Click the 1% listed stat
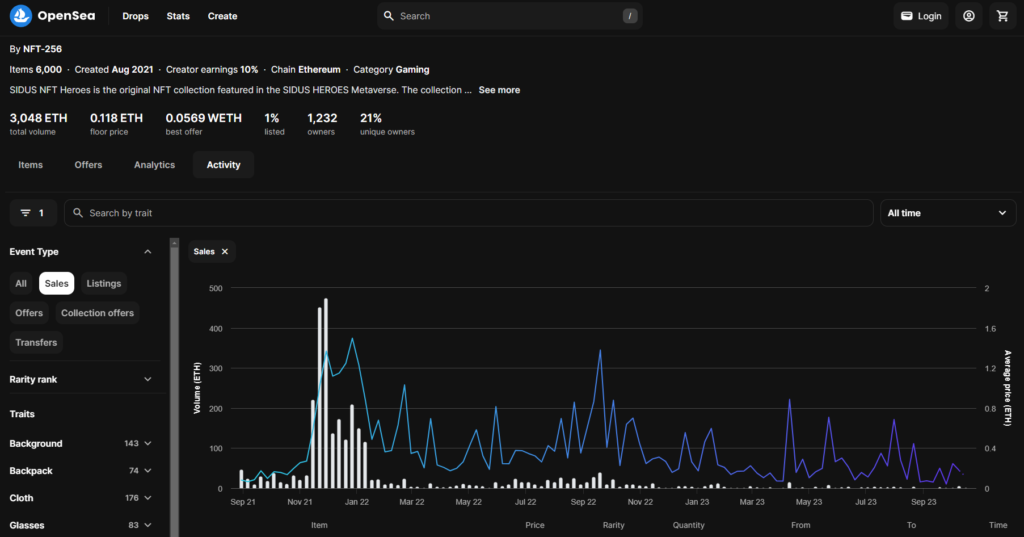Image resolution: width=1024 pixels, height=537 pixels. click(x=274, y=123)
